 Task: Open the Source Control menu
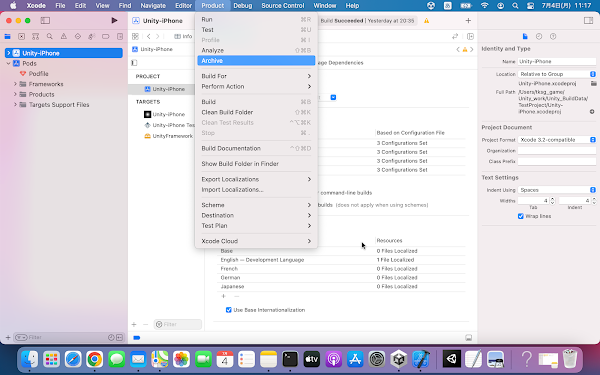point(282,5)
